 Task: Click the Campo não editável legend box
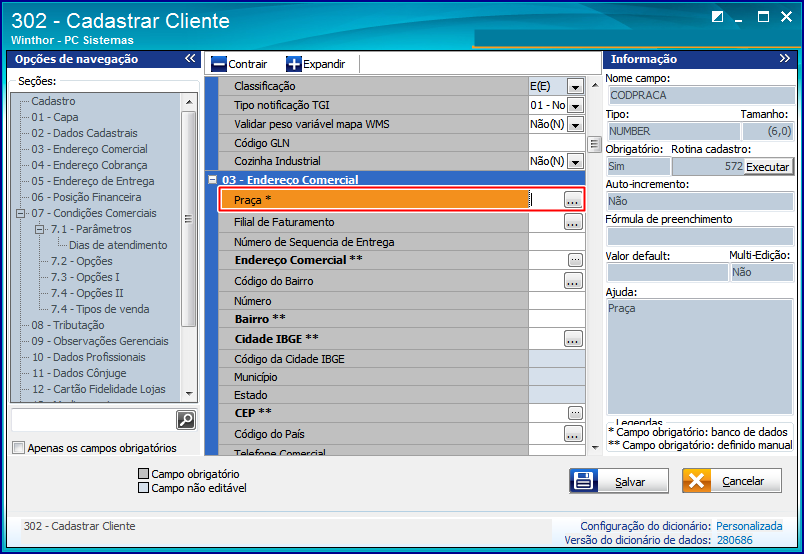coord(144,487)
